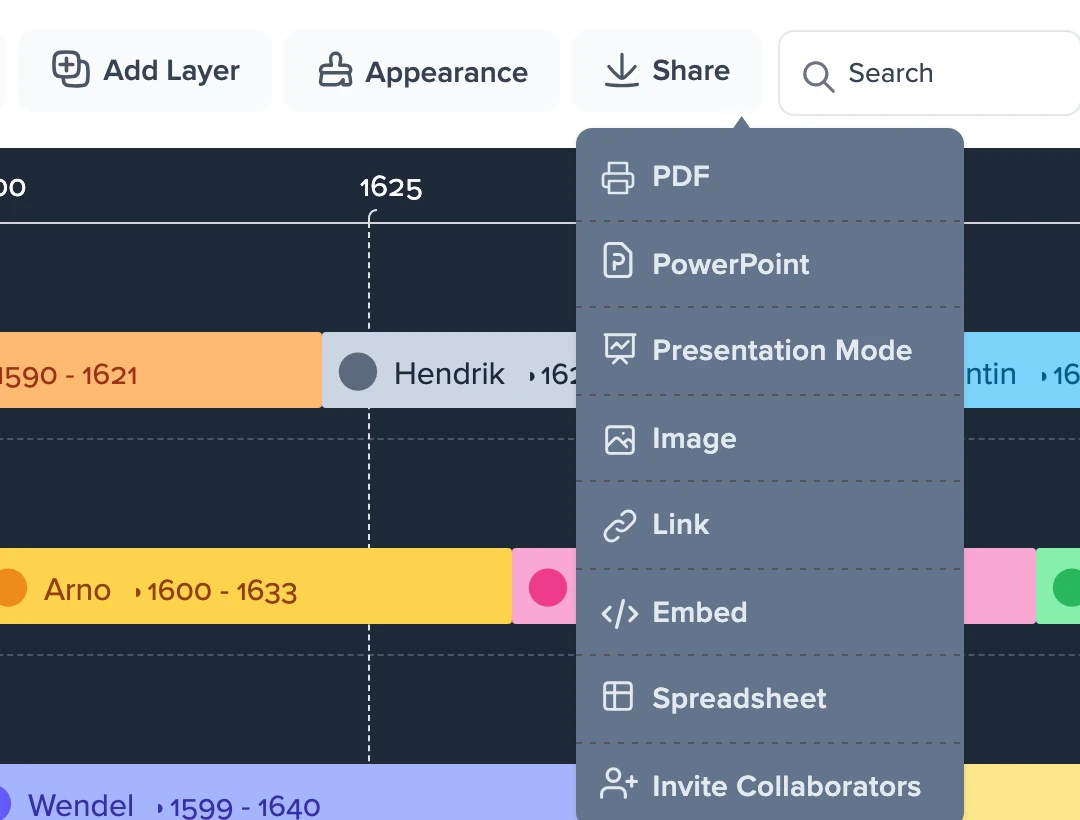The width and height of the screenshot is (1080, 820).
Task: Select the light blue bar ending in 'ntin'
Action: (x=1021, y=370)
